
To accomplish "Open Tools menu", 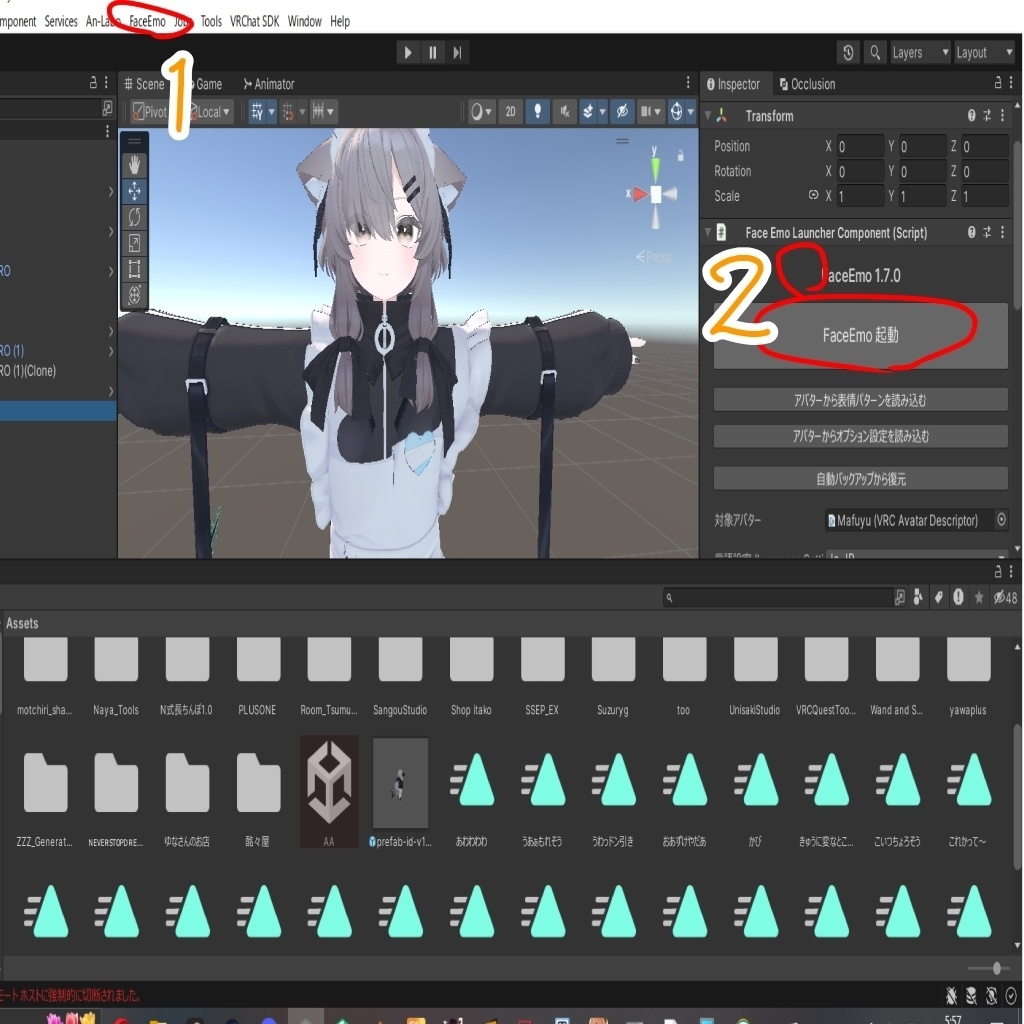I will point(211,21).
